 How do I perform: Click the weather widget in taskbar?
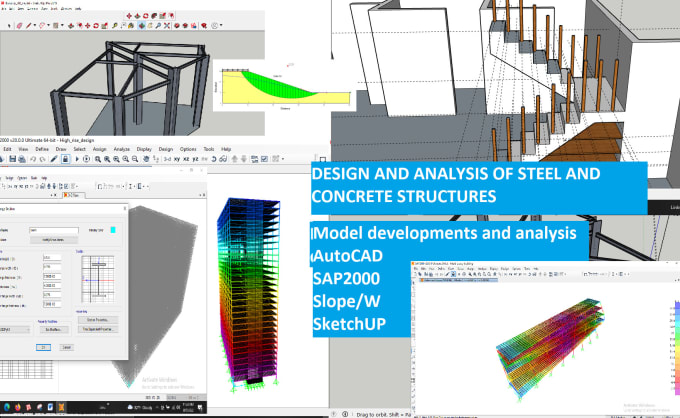point(140,408)
